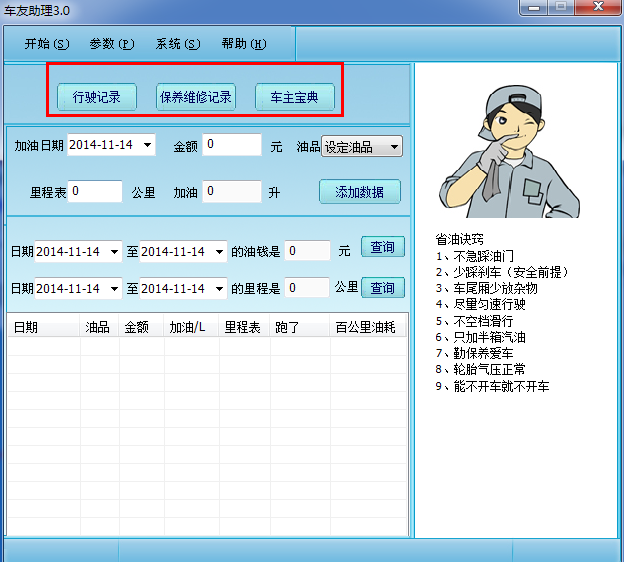Expand the 加油日期 date picker
Viewport: 624px width, 562px height.
click(147, 145)
